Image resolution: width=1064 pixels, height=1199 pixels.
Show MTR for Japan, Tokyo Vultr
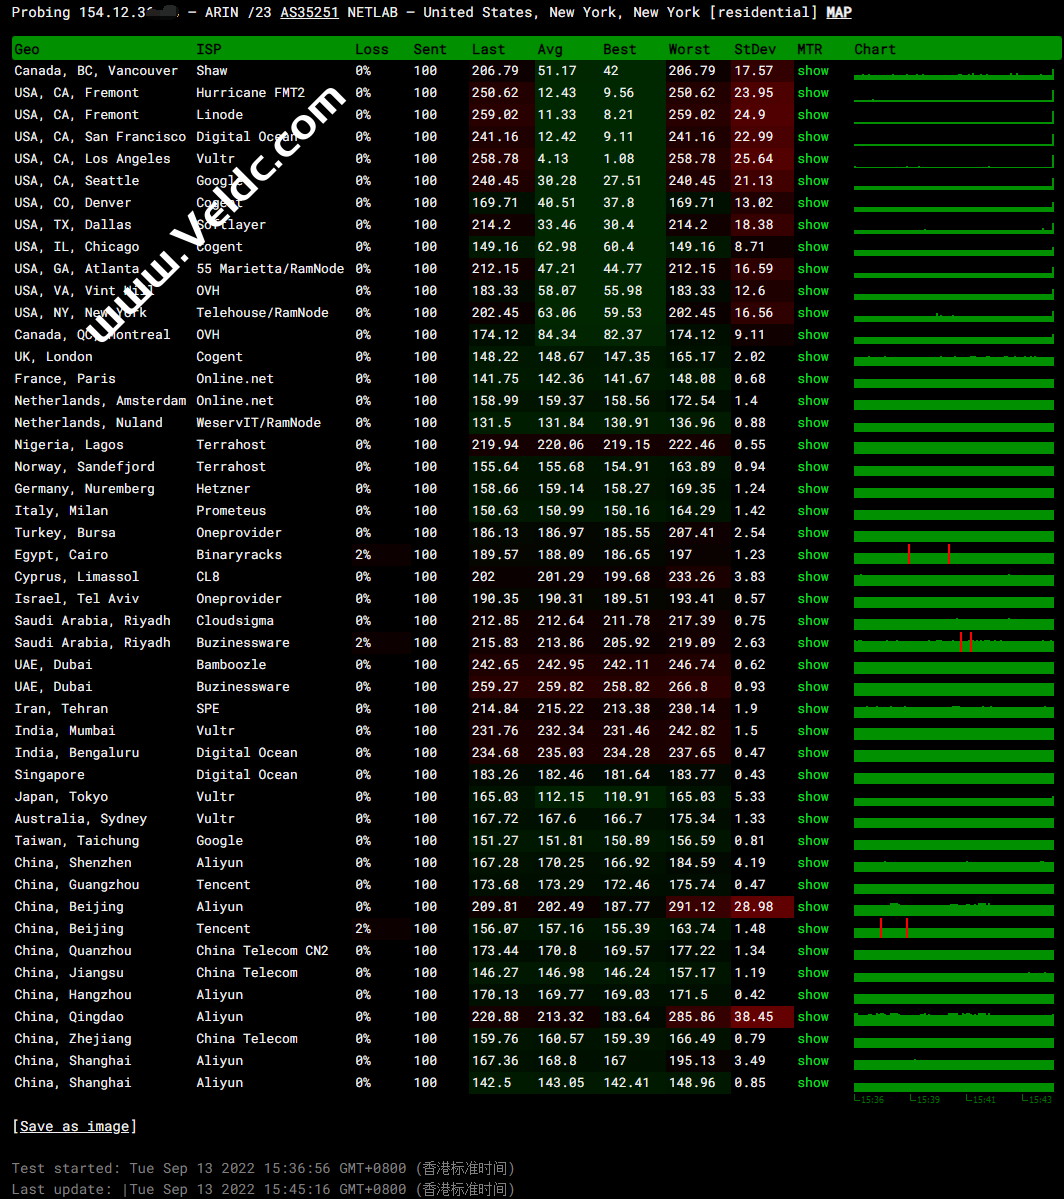[812, 797]
